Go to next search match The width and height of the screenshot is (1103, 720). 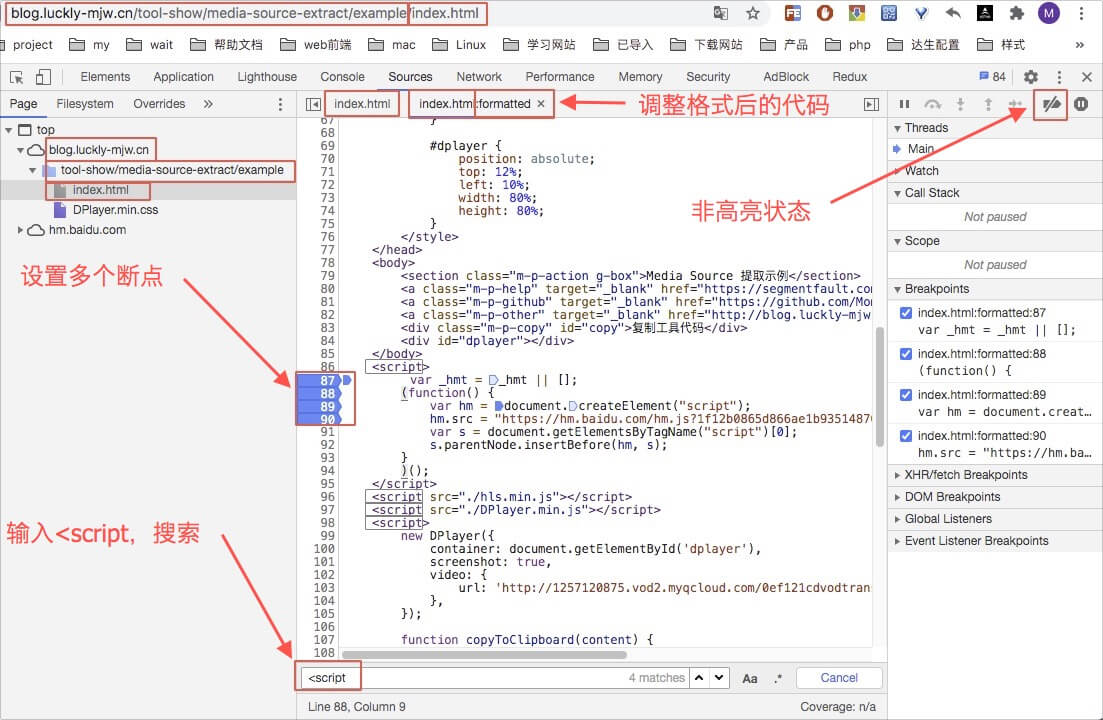pyautogui.click(x=719, y=678)
